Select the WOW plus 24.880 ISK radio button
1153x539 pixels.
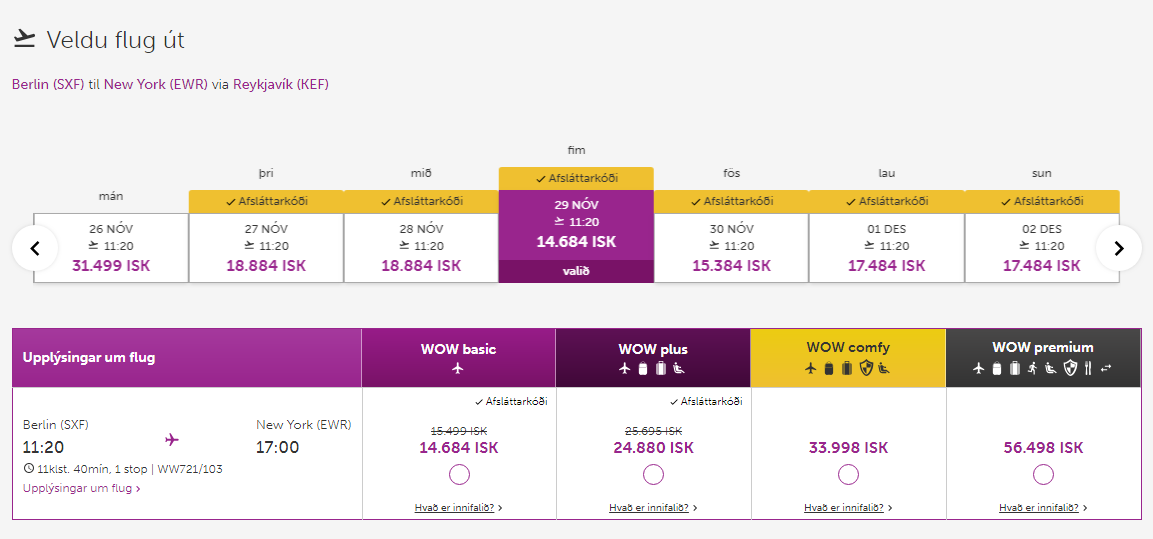(653, 474)
